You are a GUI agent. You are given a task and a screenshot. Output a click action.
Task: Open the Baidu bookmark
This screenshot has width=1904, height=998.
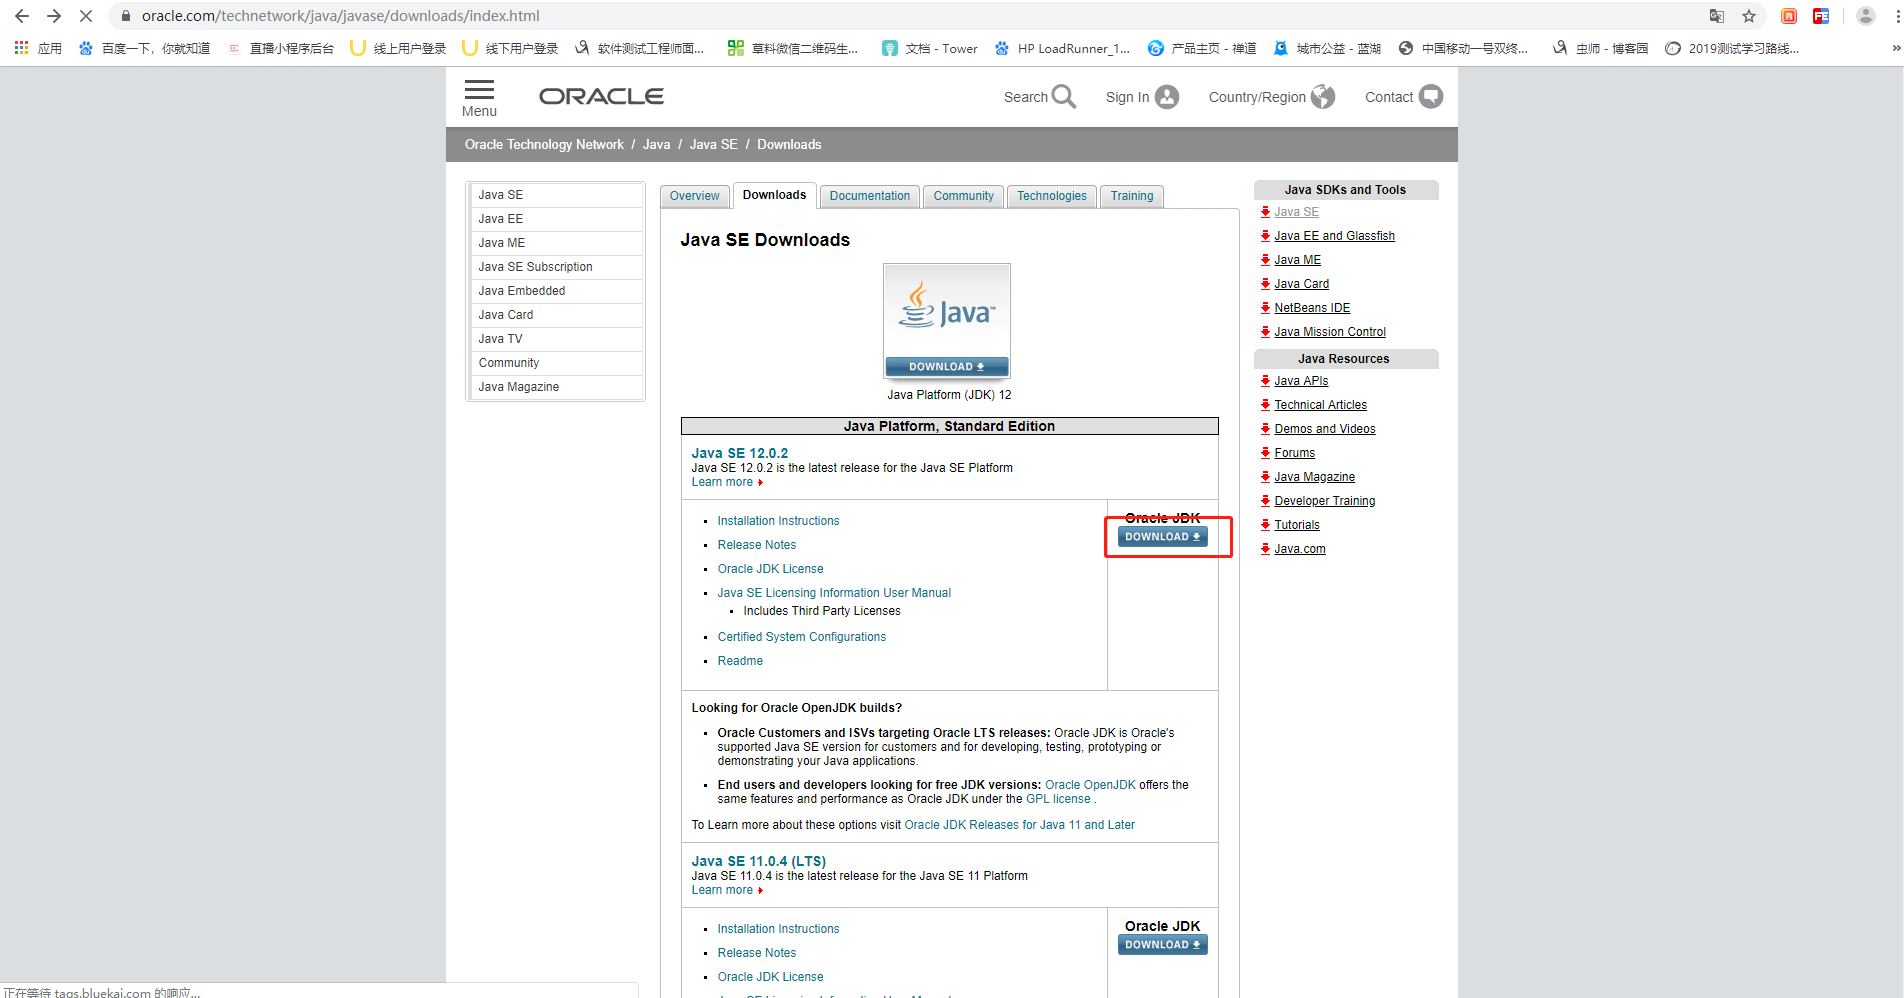click(144, 48)
